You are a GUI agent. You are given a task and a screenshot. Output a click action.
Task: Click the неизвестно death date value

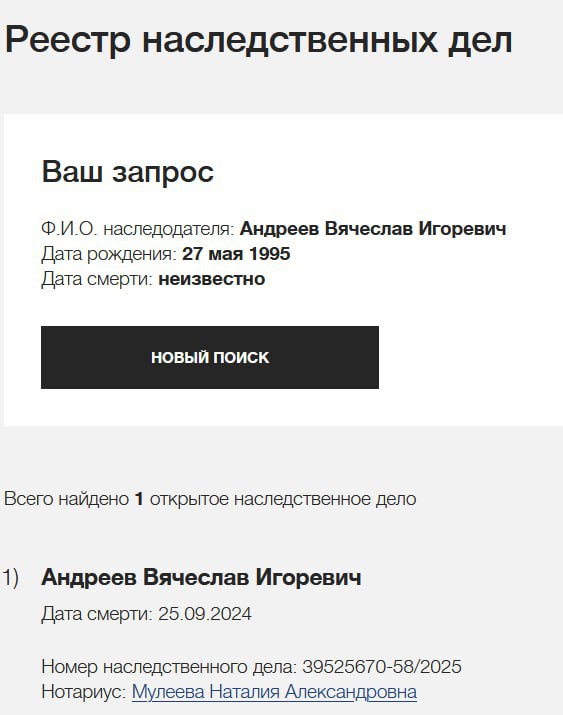212,279
